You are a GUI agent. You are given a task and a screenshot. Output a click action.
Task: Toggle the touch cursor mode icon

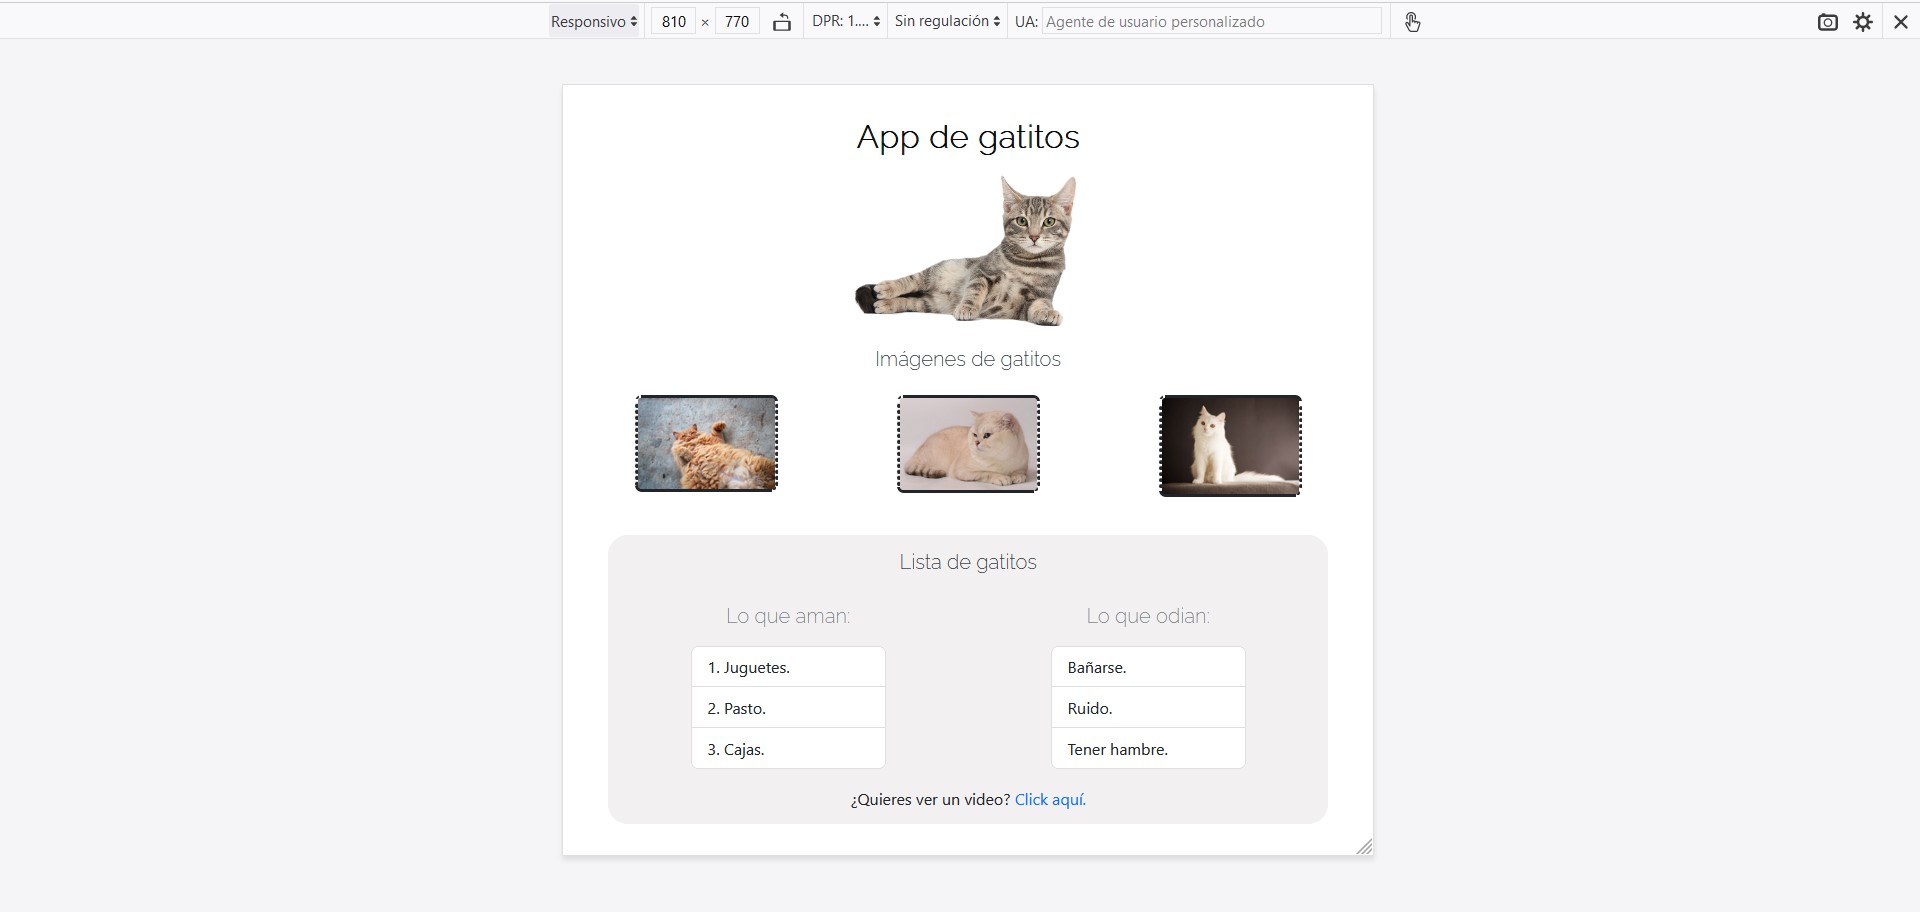point(1413,21)
